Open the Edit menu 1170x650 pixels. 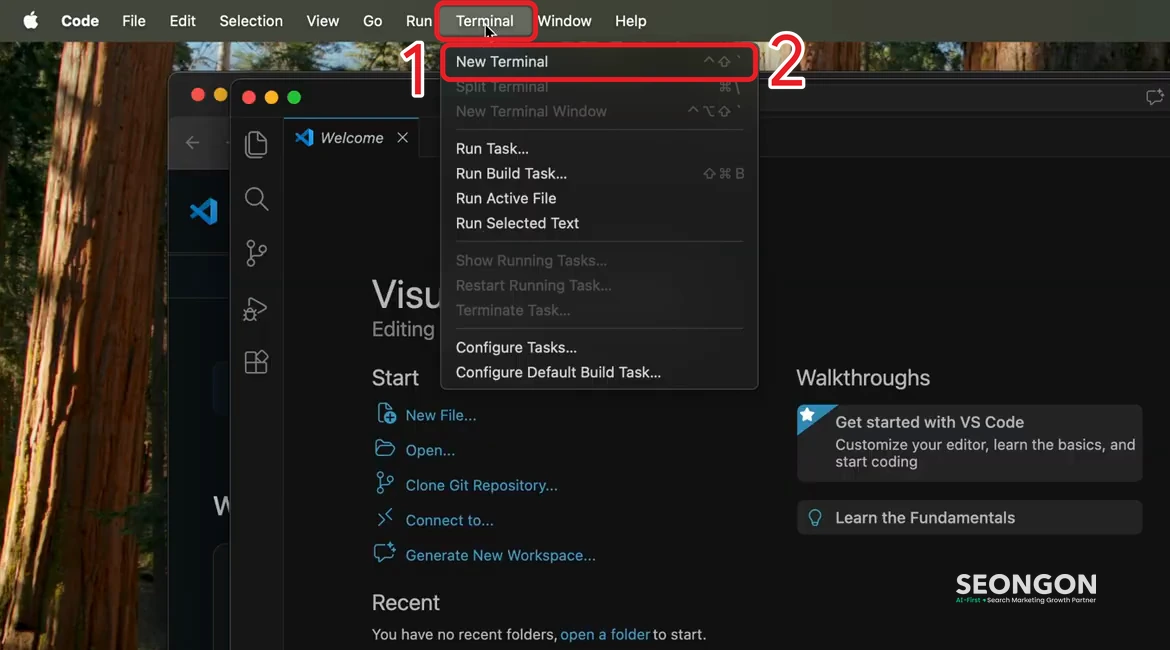[182, 21]
